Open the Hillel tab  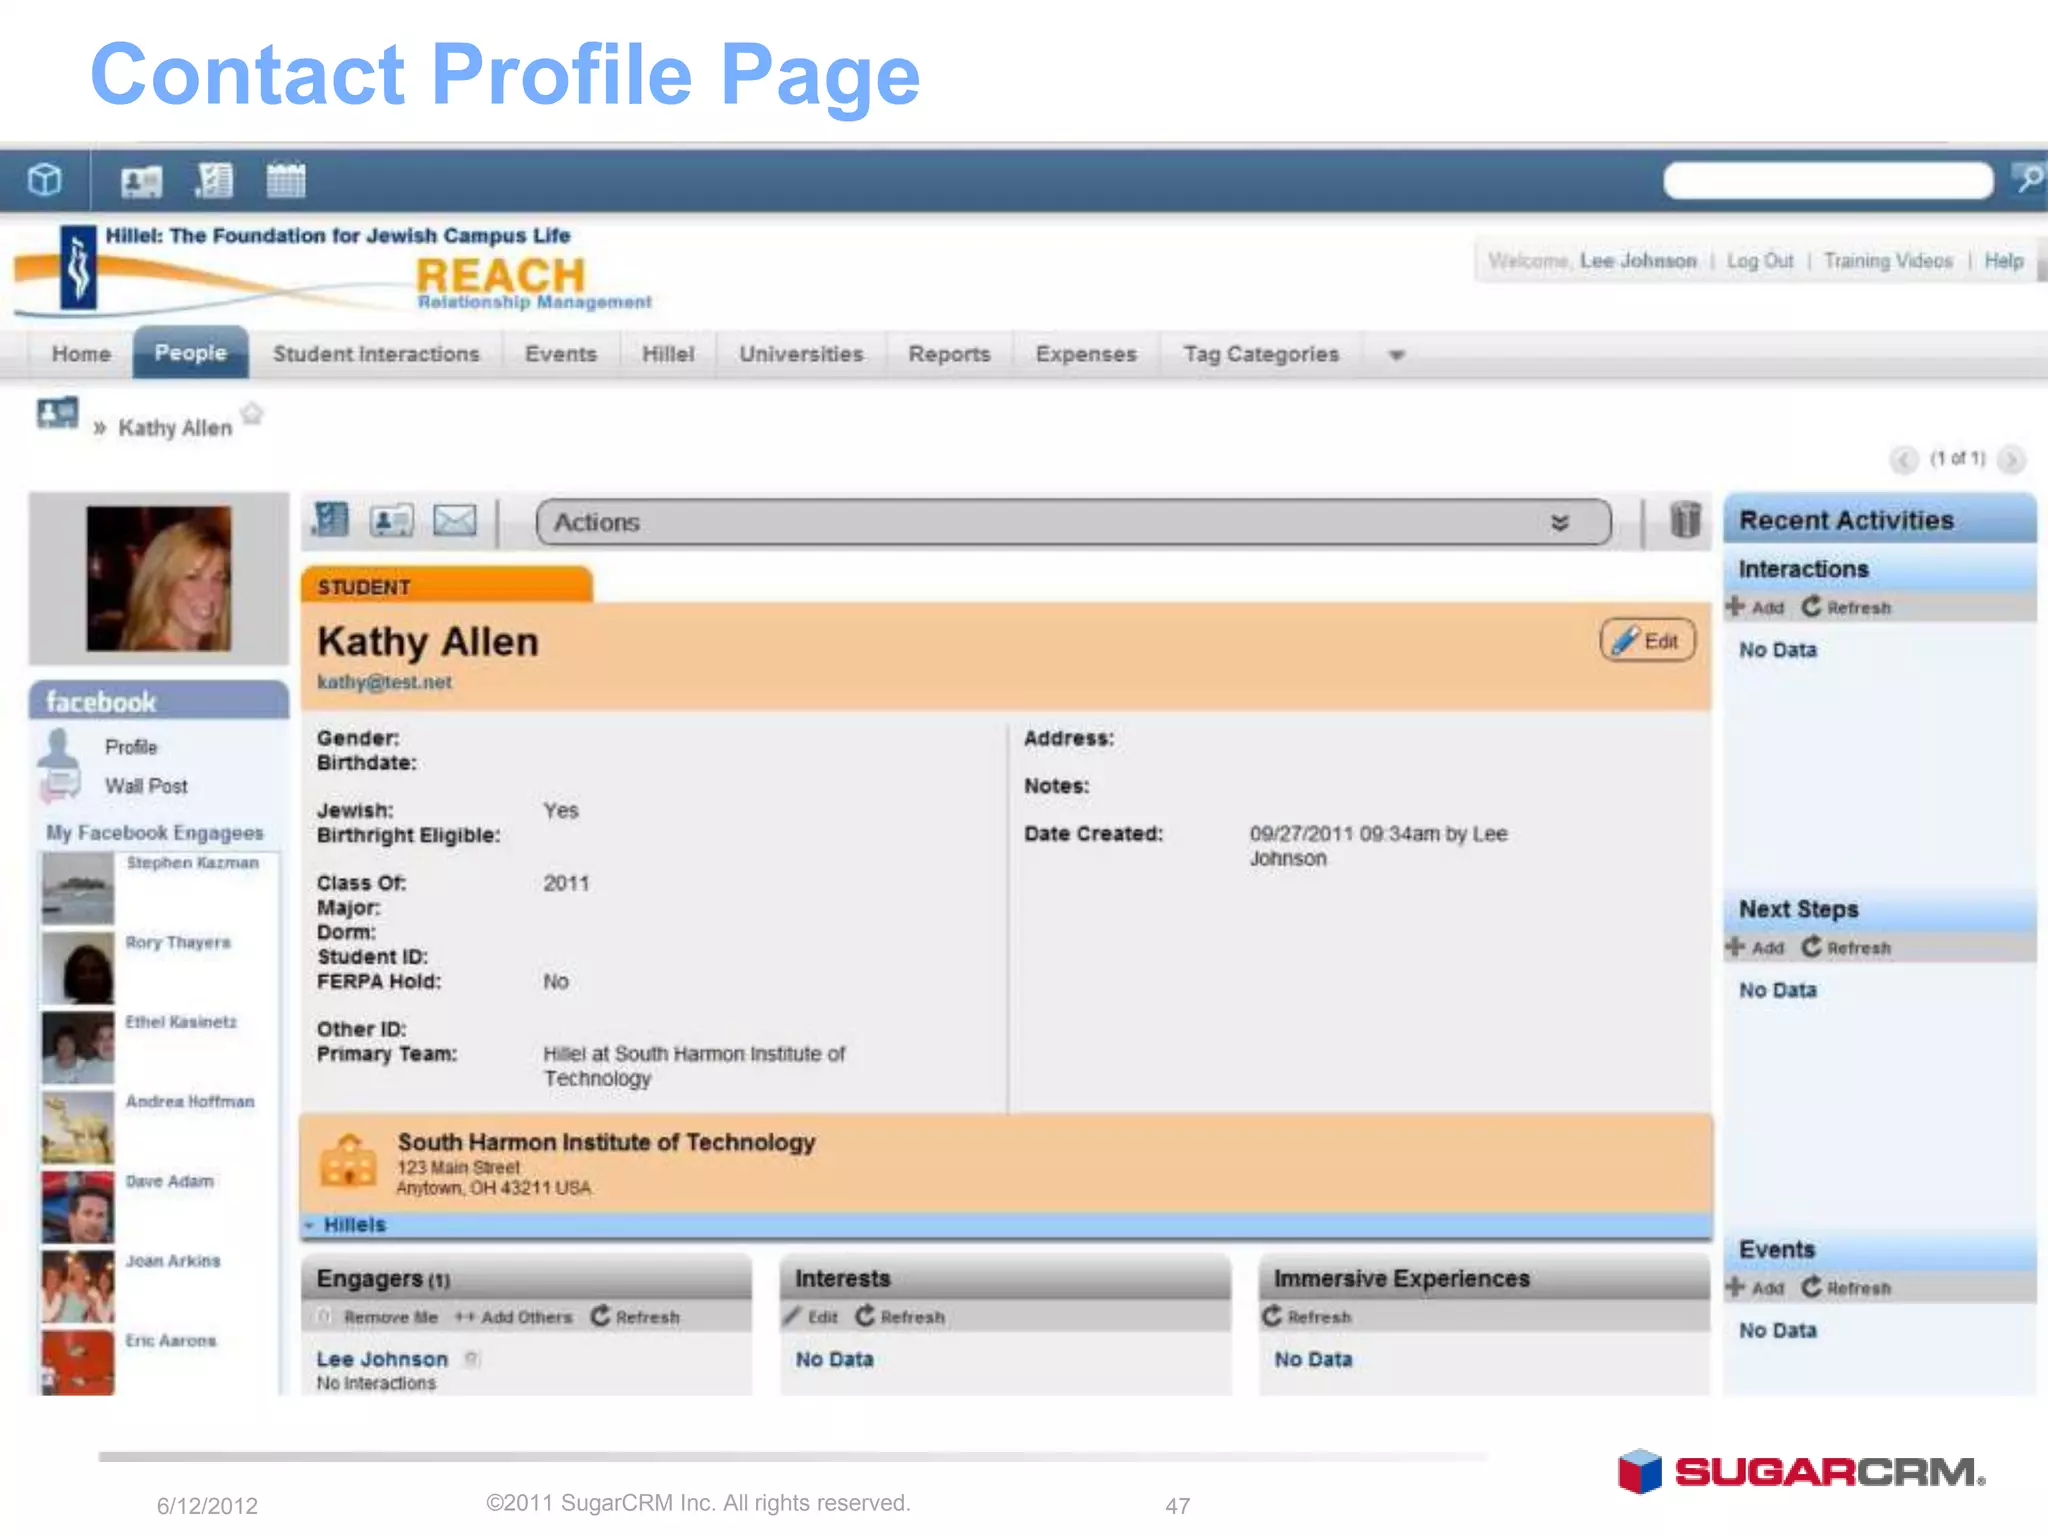[x=667, y=354]
